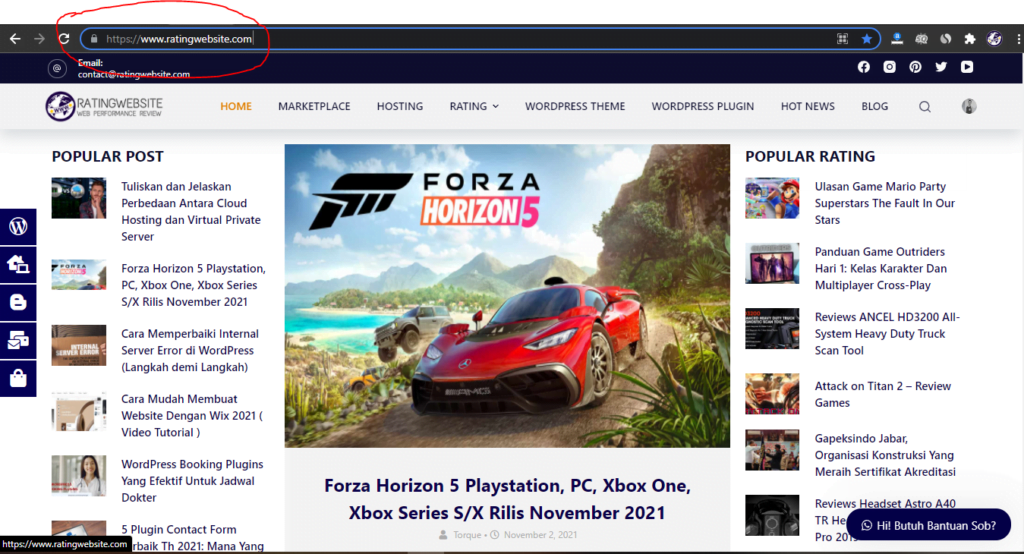Open the YouTube icon in header
This screenshot has height=554, width=1024.
coord(967,67)
